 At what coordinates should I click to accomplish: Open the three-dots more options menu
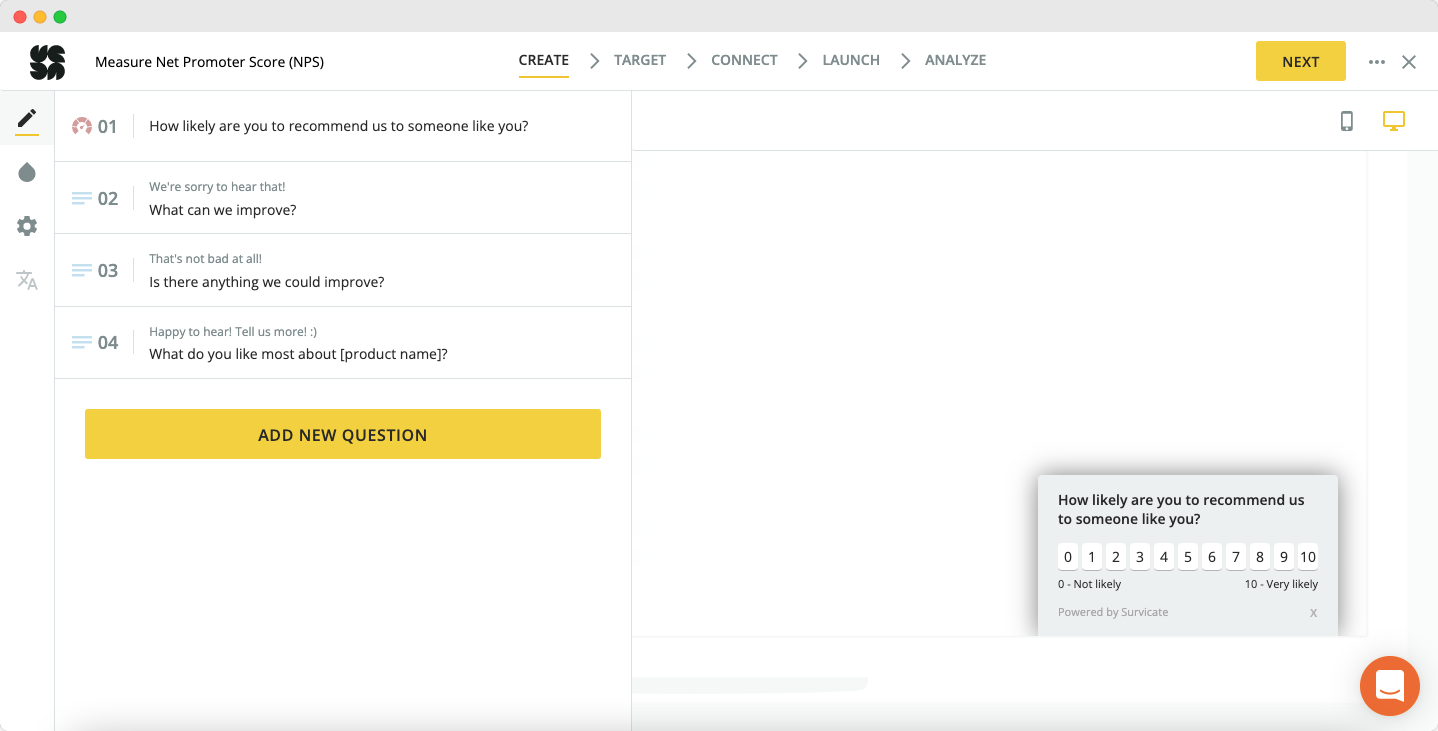point(1377,62)
